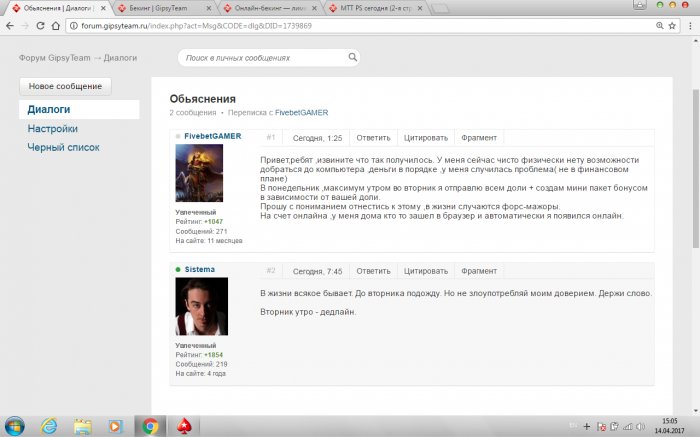Open Черный список in the sidebar

tap(63, 147)
